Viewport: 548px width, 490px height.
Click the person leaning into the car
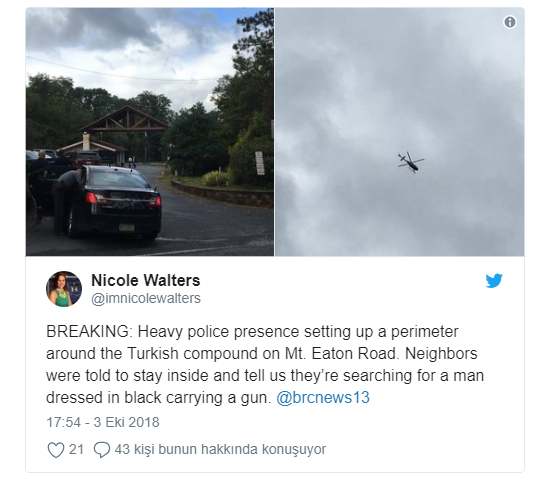67,201
